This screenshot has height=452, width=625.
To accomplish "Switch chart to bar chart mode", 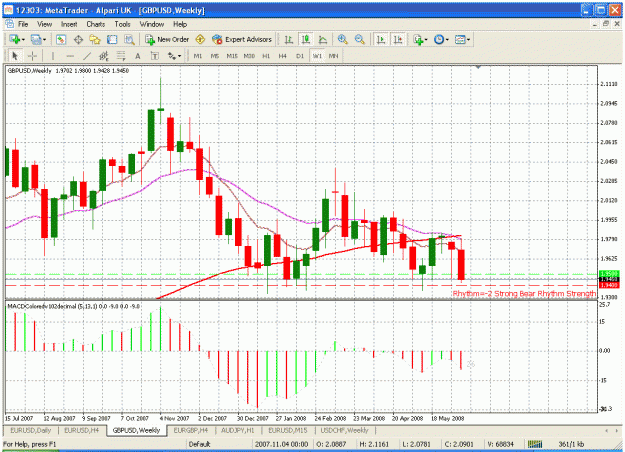I will pyautogui.click(x=289, y=39).
